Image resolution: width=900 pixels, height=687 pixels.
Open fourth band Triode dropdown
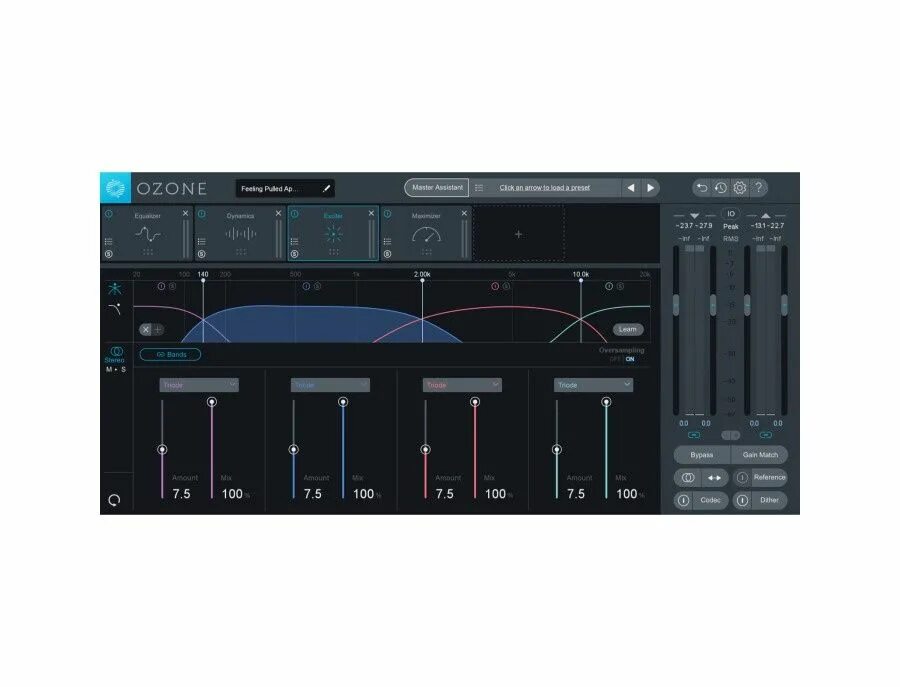[593, 385]
